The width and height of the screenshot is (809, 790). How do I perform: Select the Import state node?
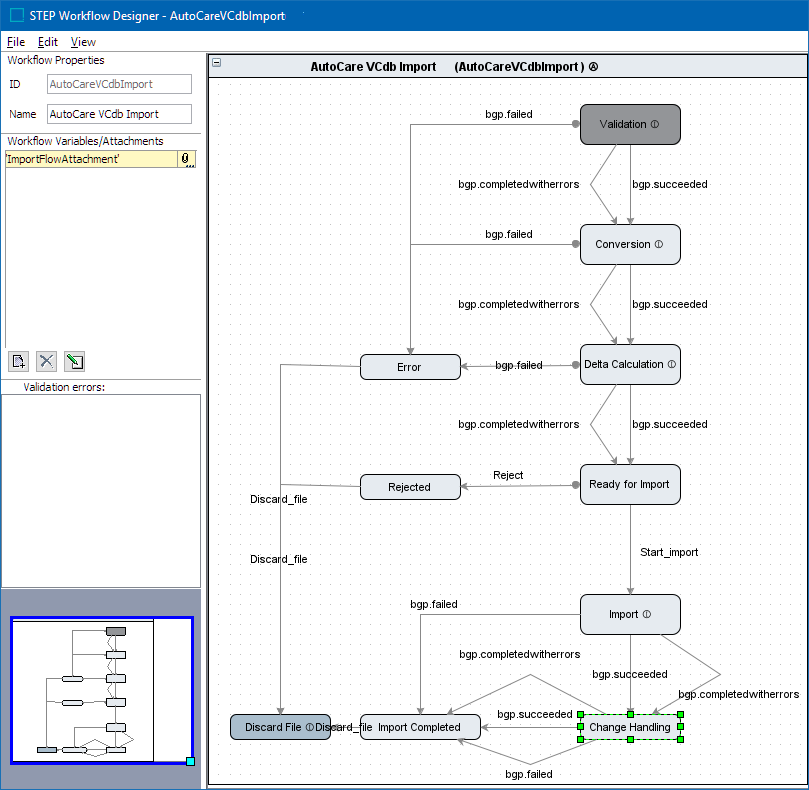[630, 615]
